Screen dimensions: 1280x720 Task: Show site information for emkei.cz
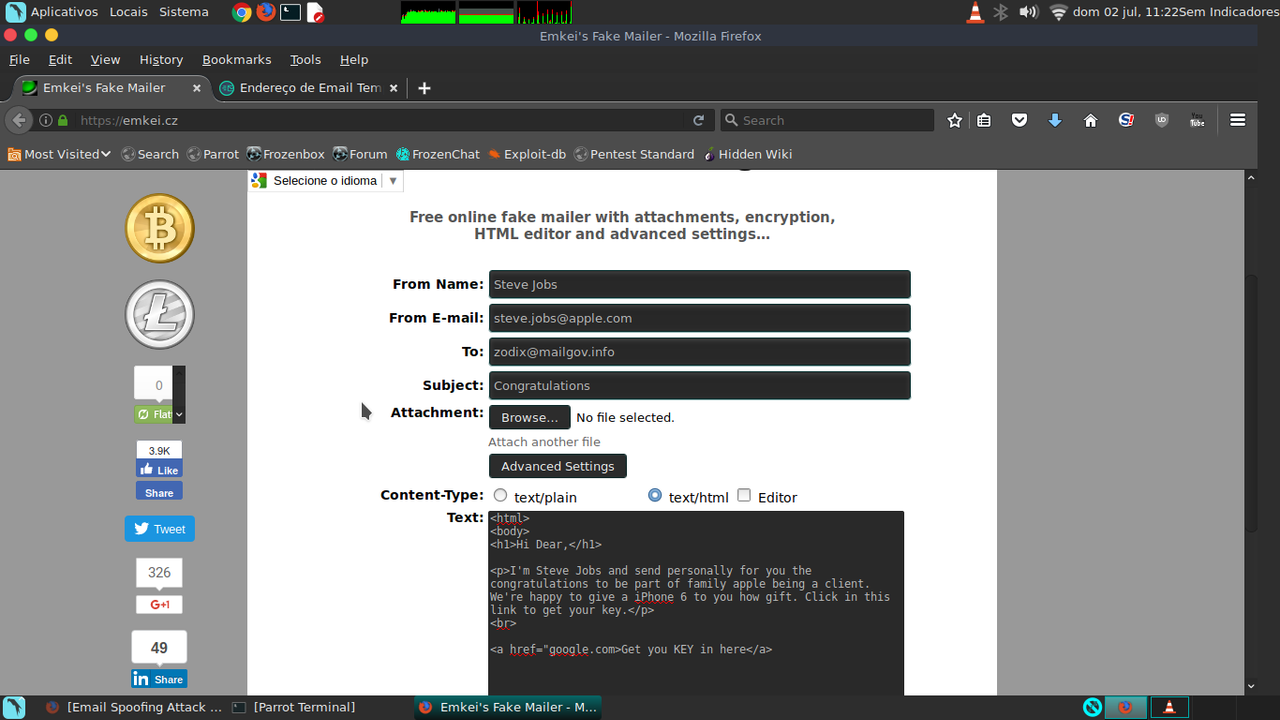coord(46,120)
